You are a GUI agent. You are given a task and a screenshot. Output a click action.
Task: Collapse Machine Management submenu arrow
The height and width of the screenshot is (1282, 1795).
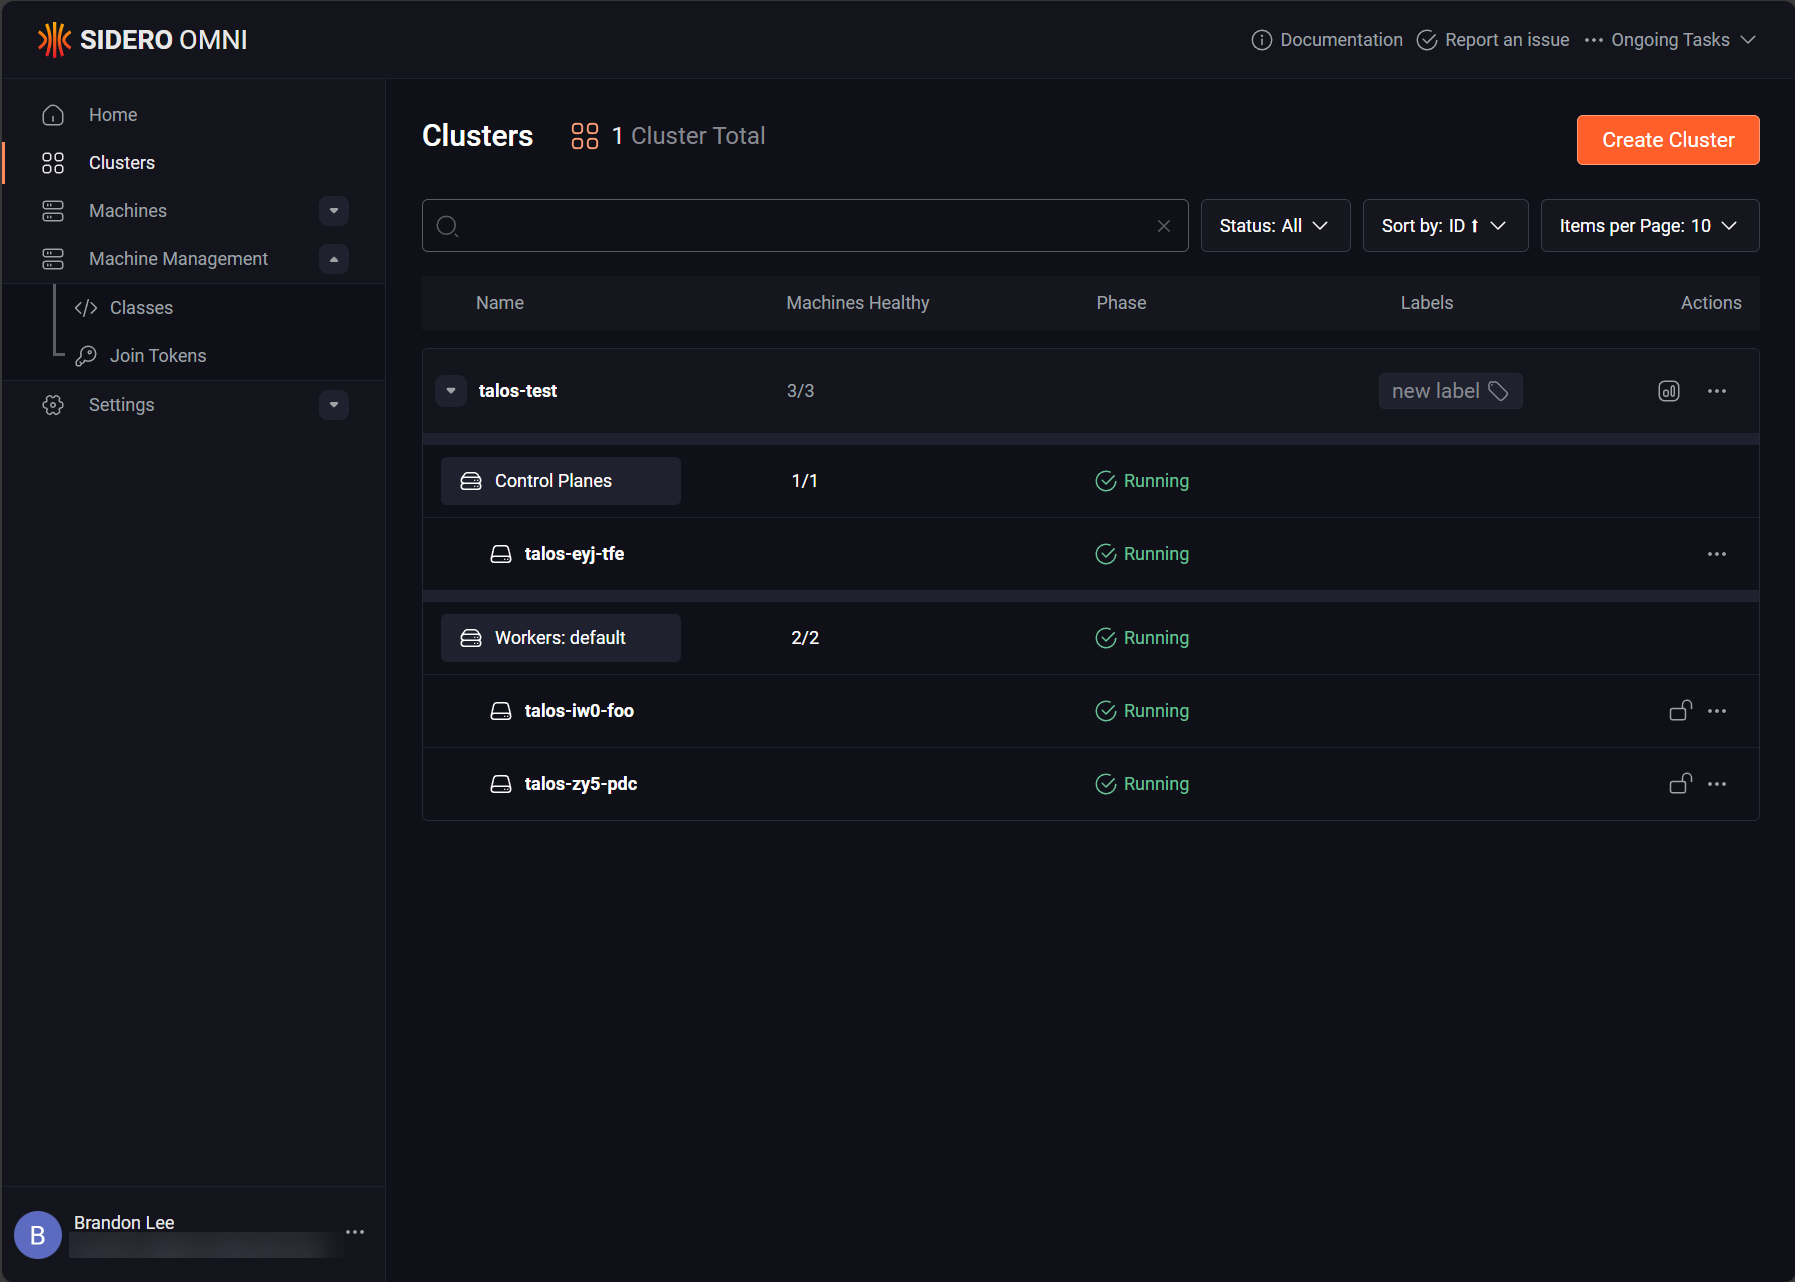pyautogui.click(x=334, y=259)
